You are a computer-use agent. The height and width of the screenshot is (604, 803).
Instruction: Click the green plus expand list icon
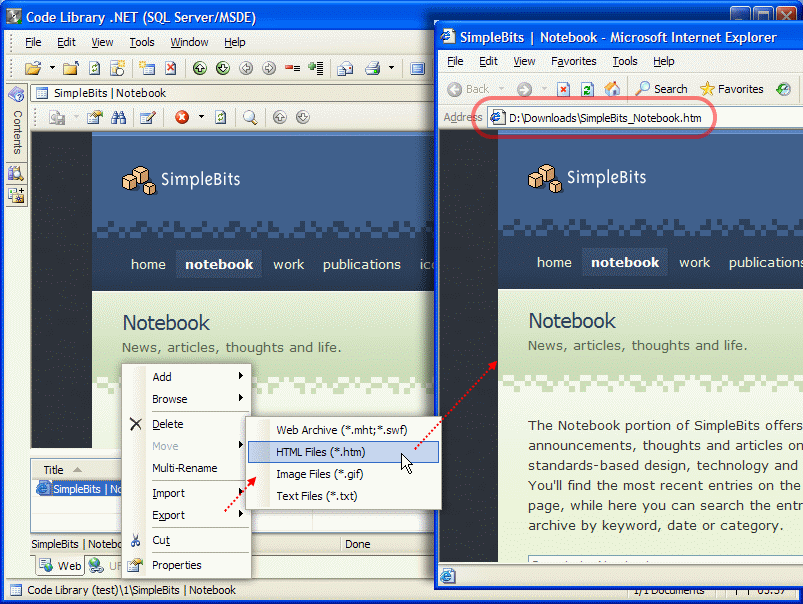click(x=316, y=68)
